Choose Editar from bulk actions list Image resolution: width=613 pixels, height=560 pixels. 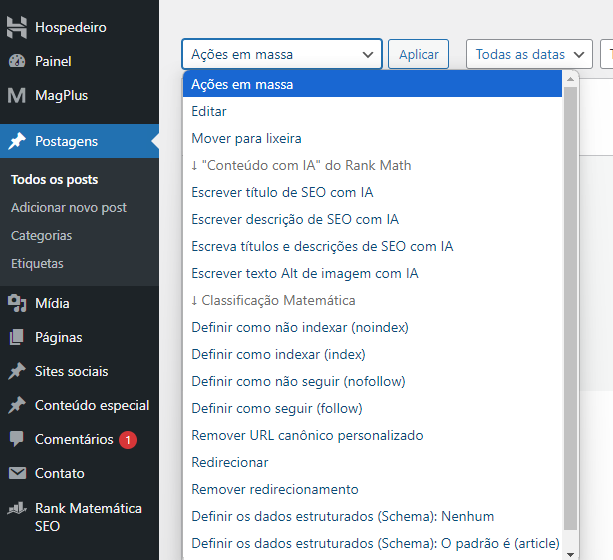(209, 111)
